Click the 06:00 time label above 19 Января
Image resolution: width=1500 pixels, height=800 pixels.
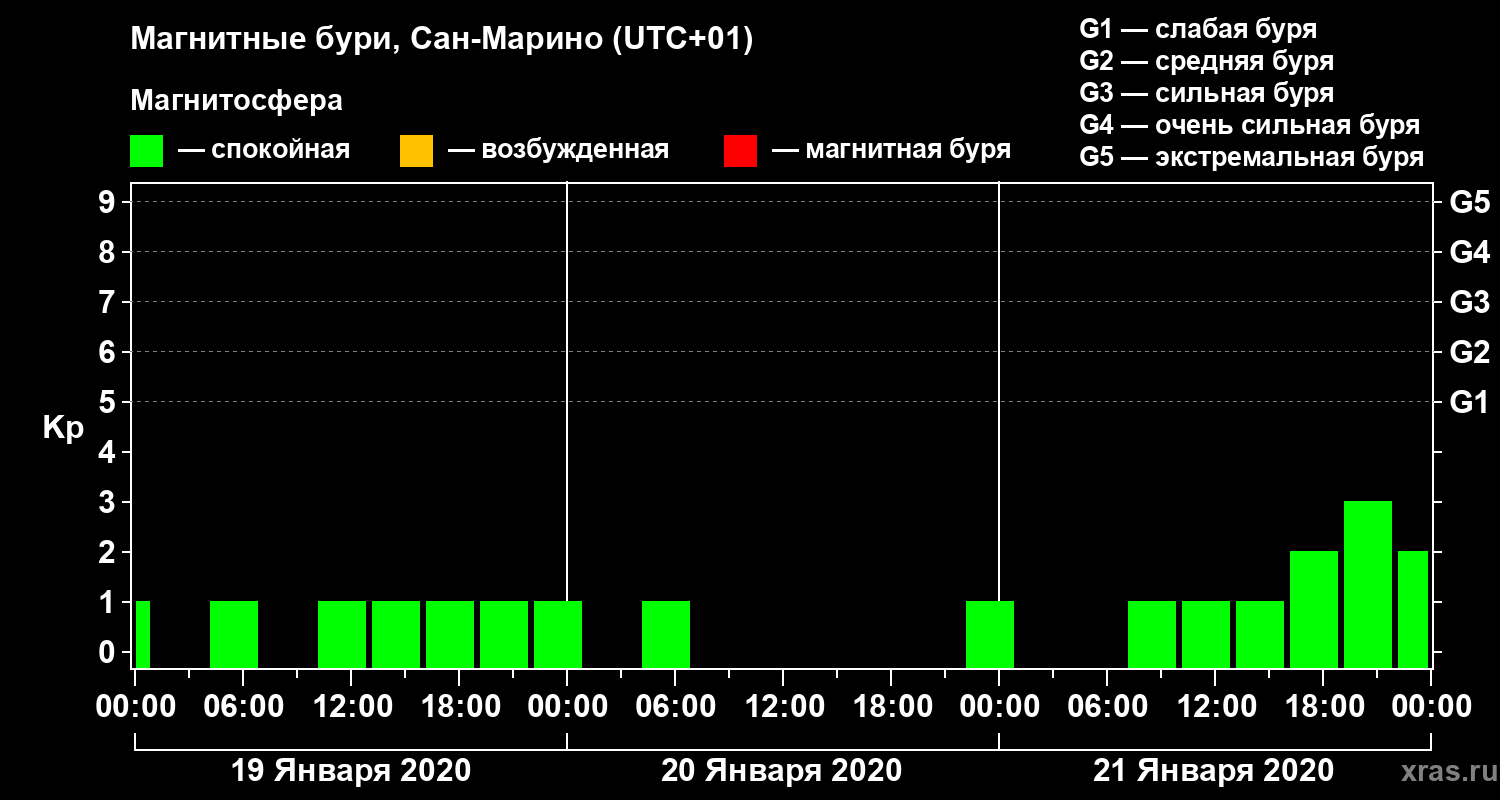[x=242, y=706]
